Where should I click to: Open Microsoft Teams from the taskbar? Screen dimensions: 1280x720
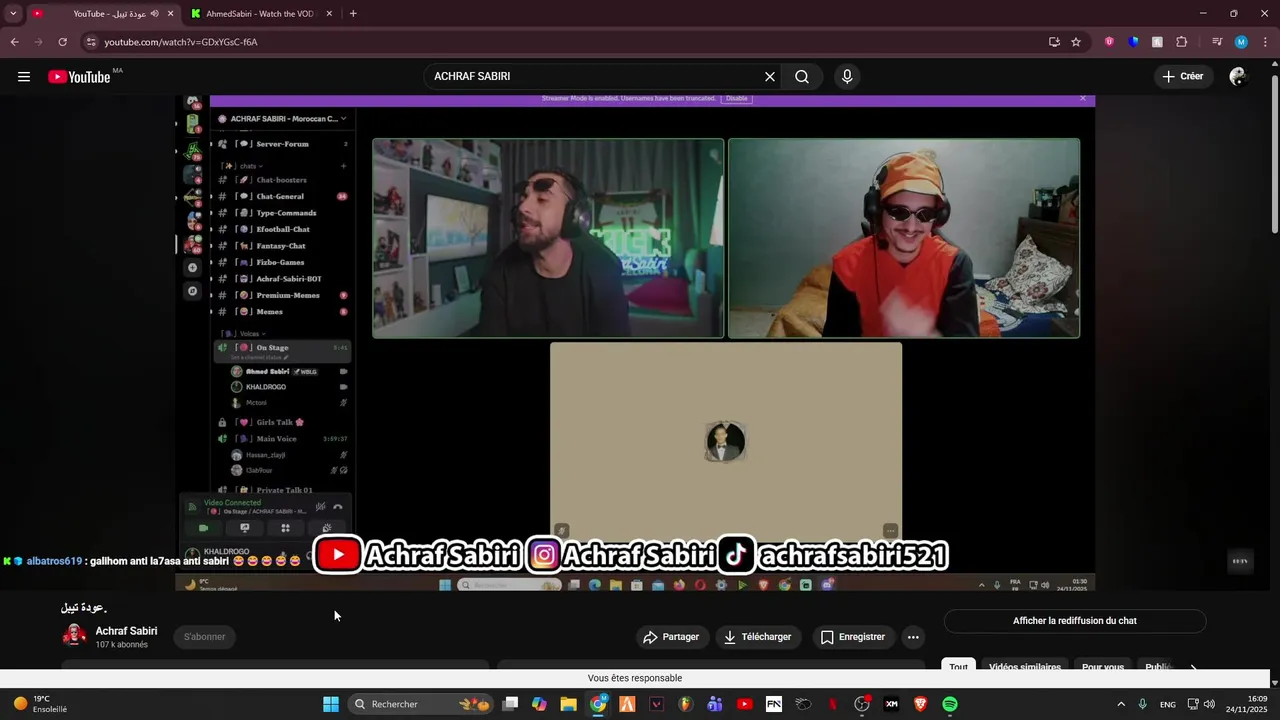[715, 704]
